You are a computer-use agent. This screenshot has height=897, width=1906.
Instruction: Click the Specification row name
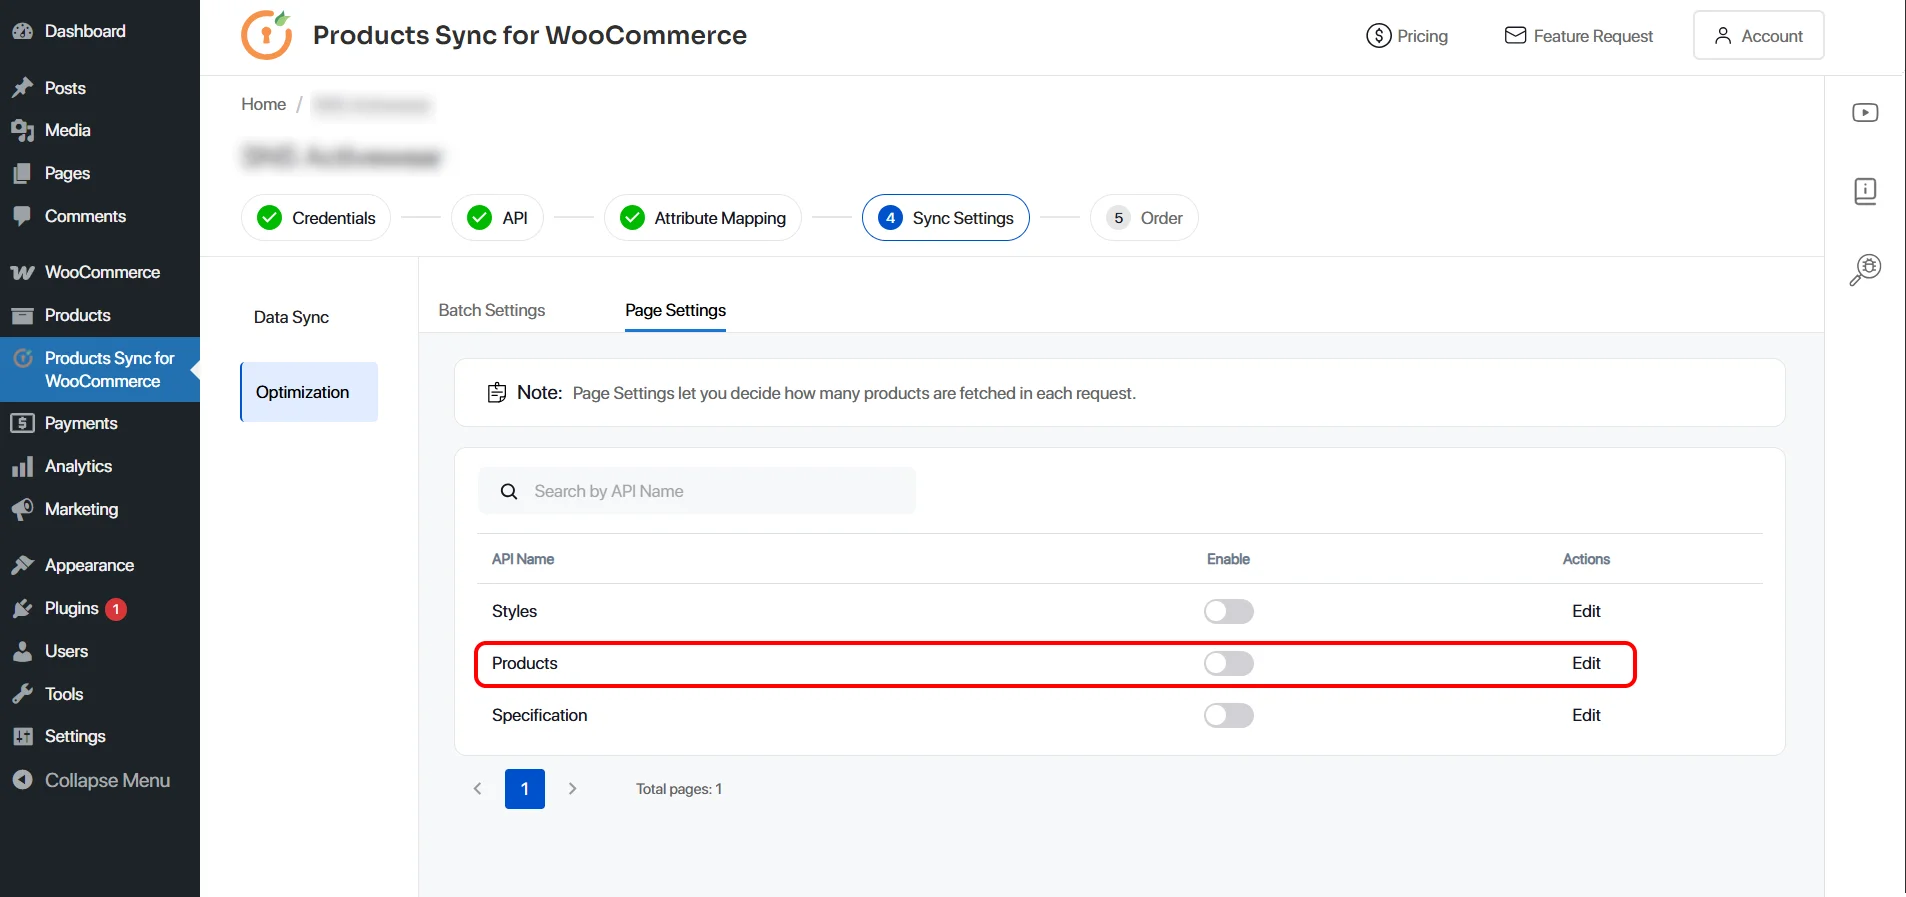(540, 715)
